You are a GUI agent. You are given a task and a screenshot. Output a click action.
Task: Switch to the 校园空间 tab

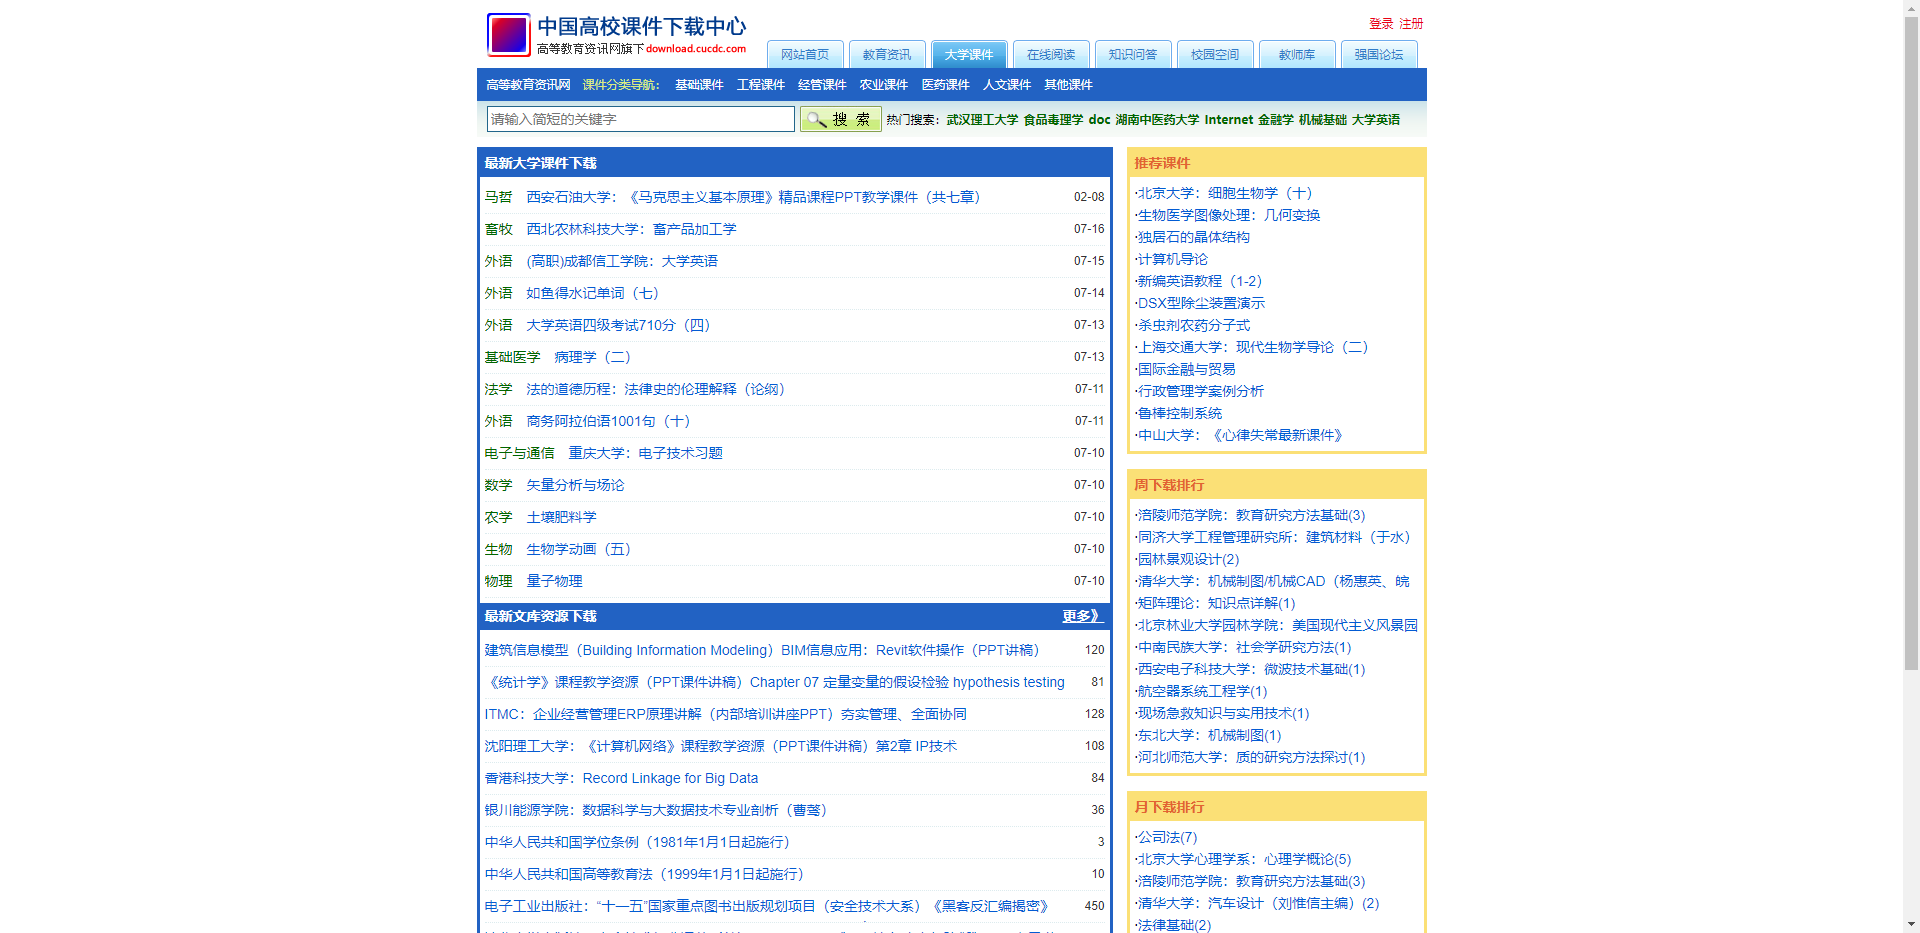pos(1215,55)
